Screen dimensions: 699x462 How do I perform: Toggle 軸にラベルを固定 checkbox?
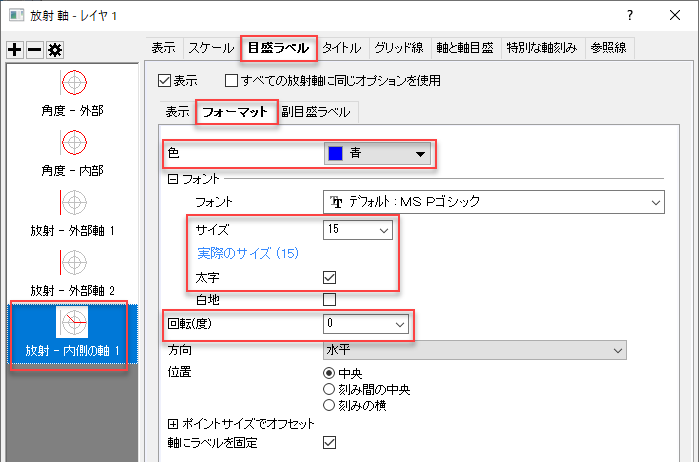click(x=329, y=442)
